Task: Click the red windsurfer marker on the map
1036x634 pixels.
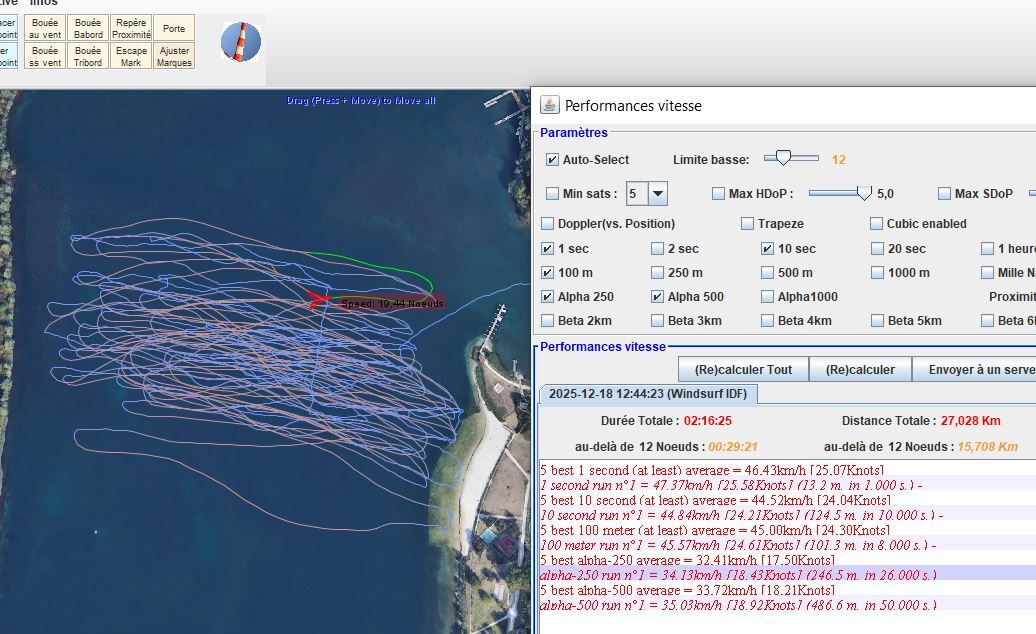Action: pyautogui.click(x=320, y=298)
